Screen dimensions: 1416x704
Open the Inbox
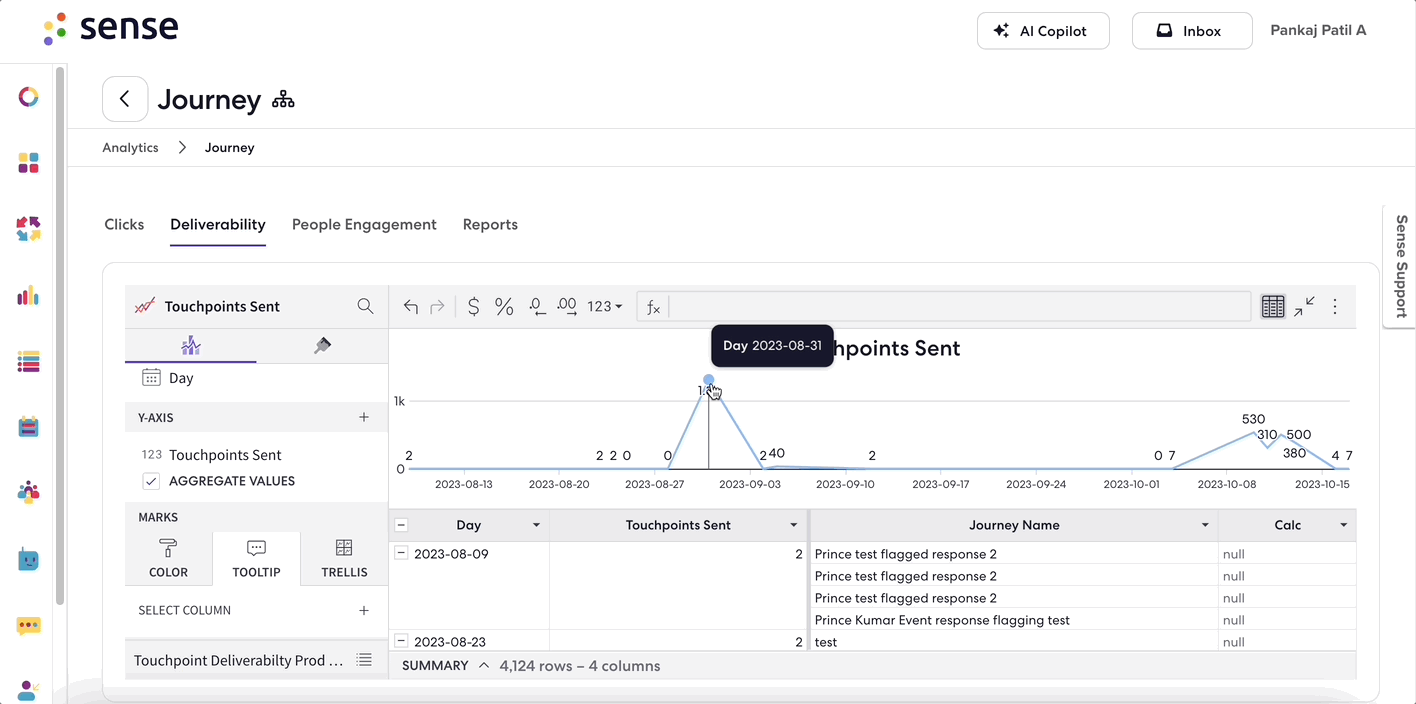tap(1192, 31)
